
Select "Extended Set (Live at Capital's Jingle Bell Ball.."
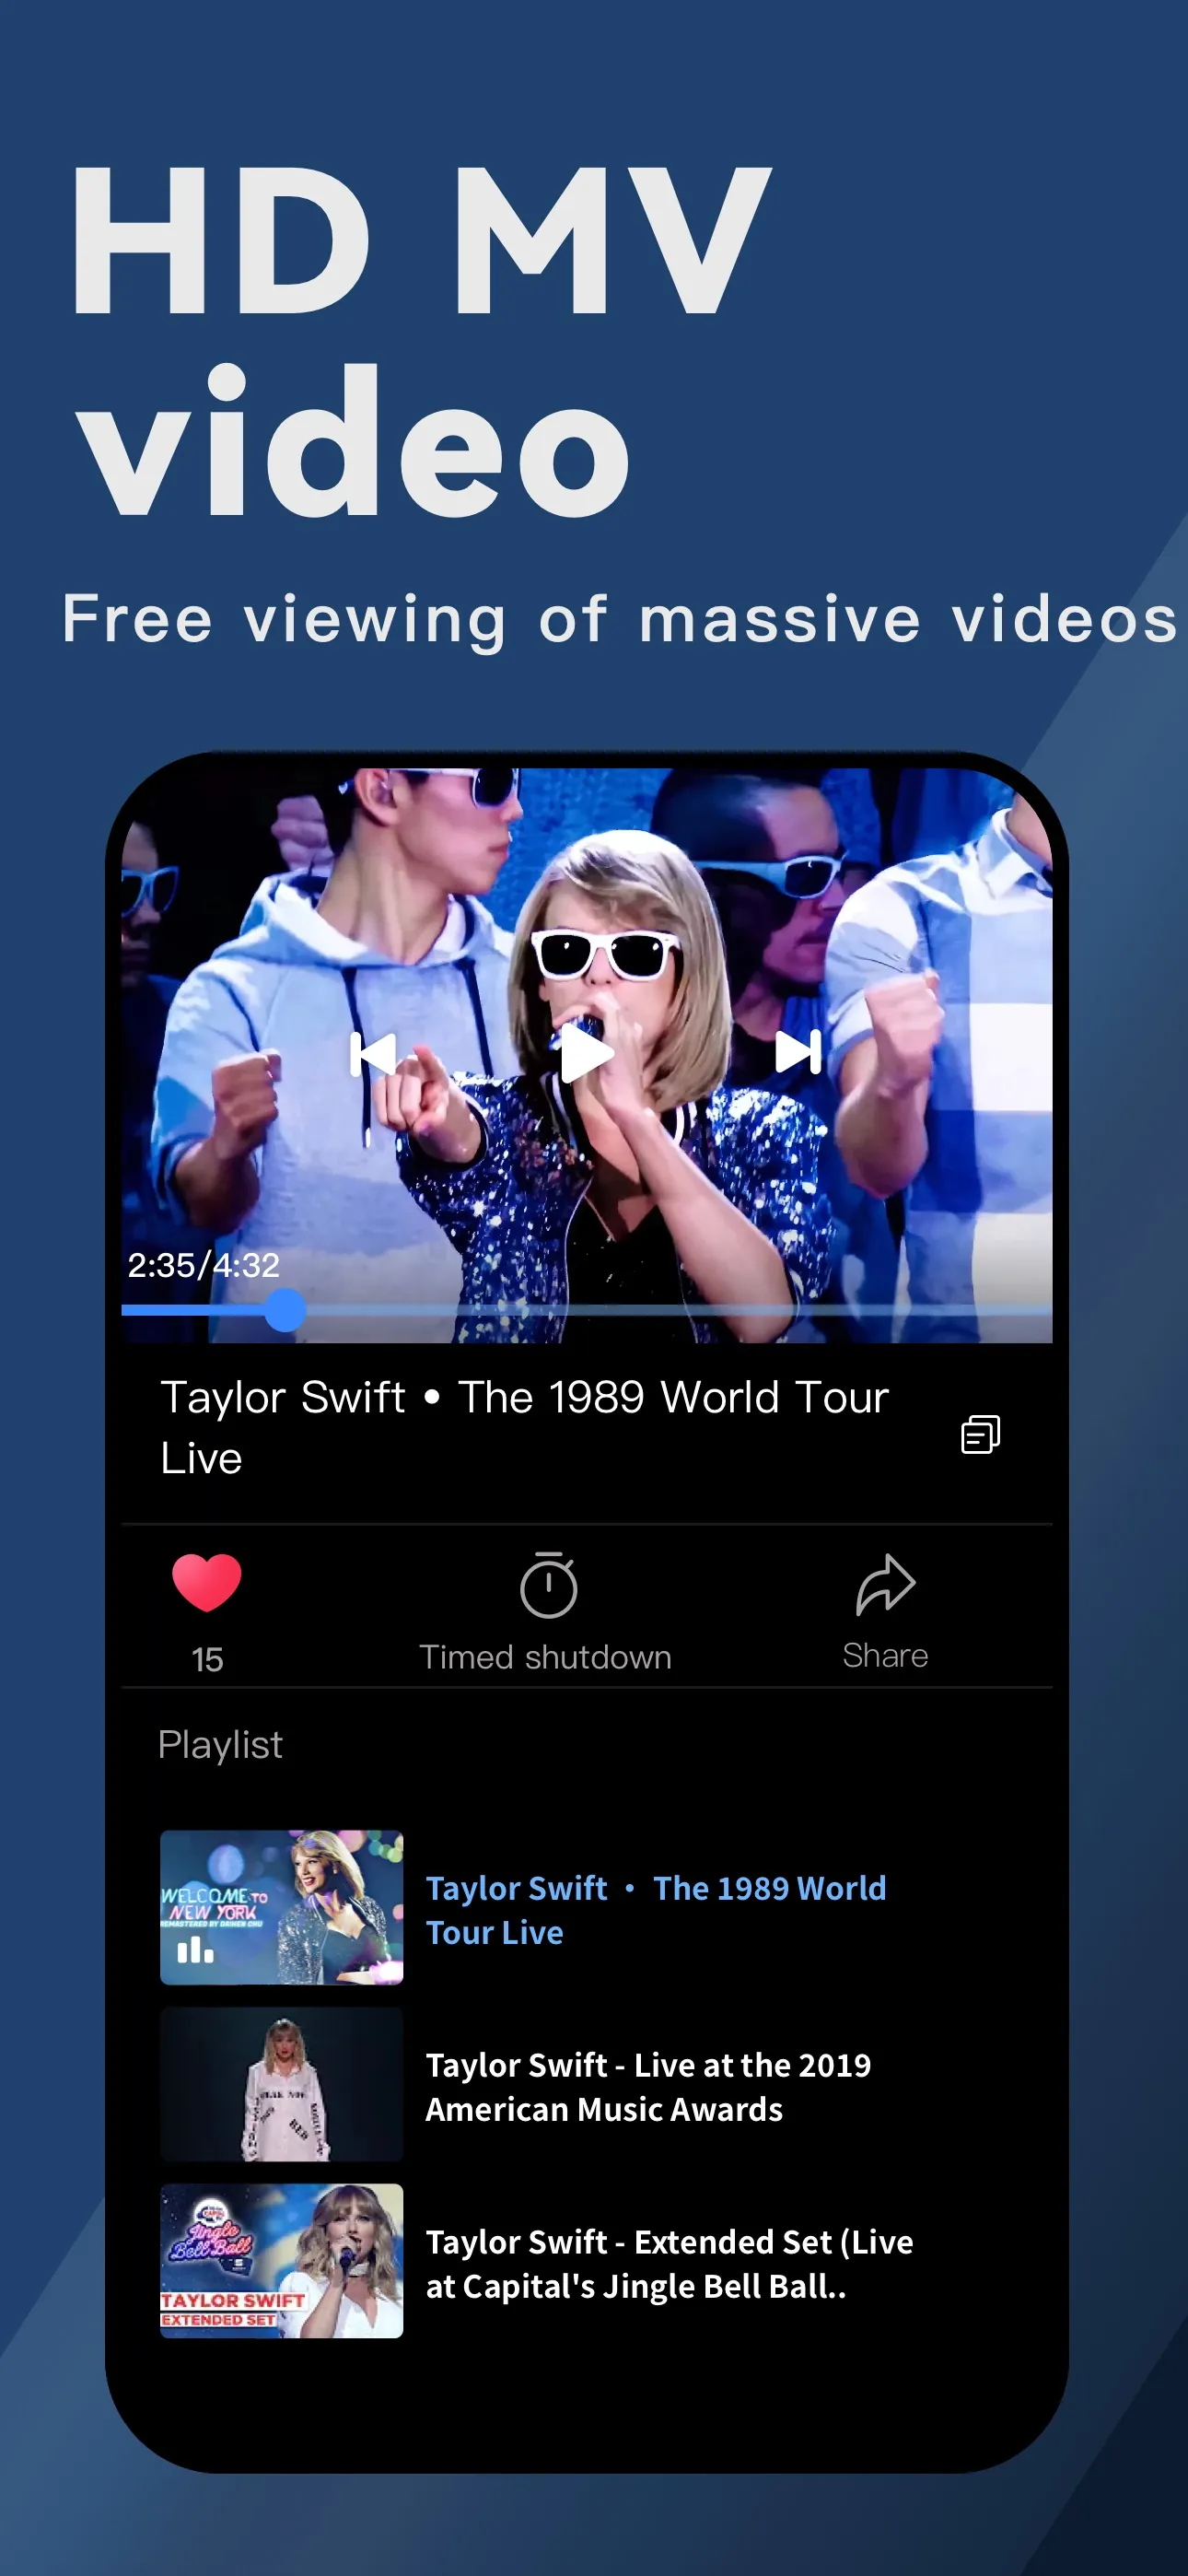(670, 2264)
